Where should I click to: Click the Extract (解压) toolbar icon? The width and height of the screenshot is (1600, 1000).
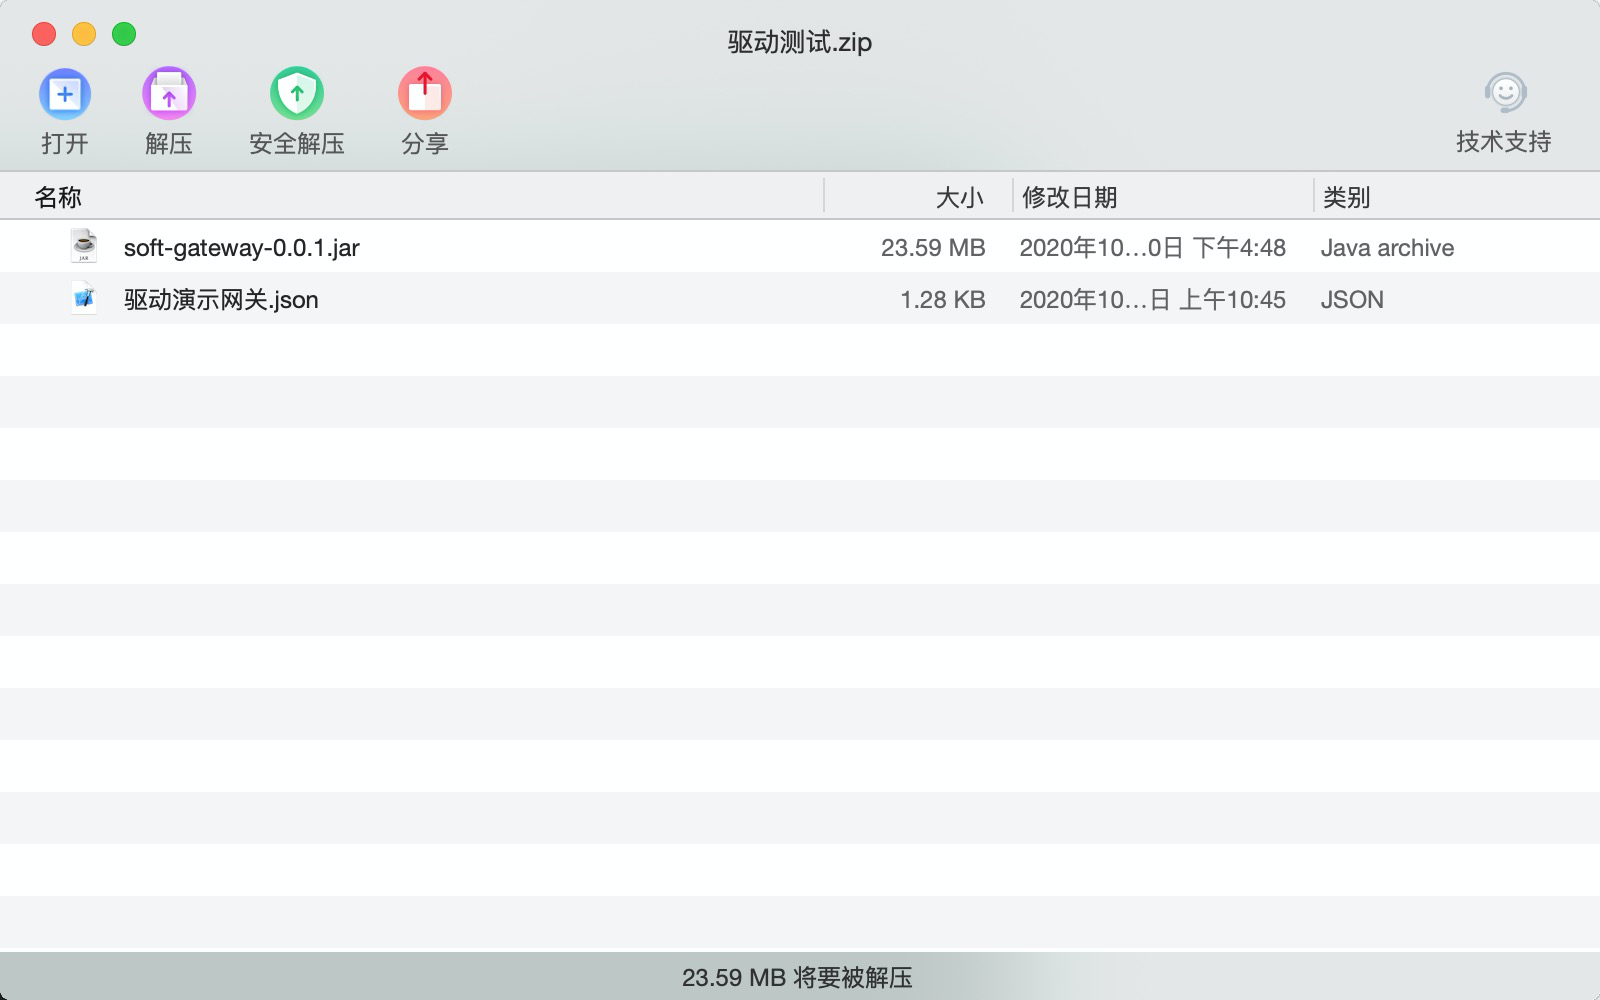[x=168, y=95]
